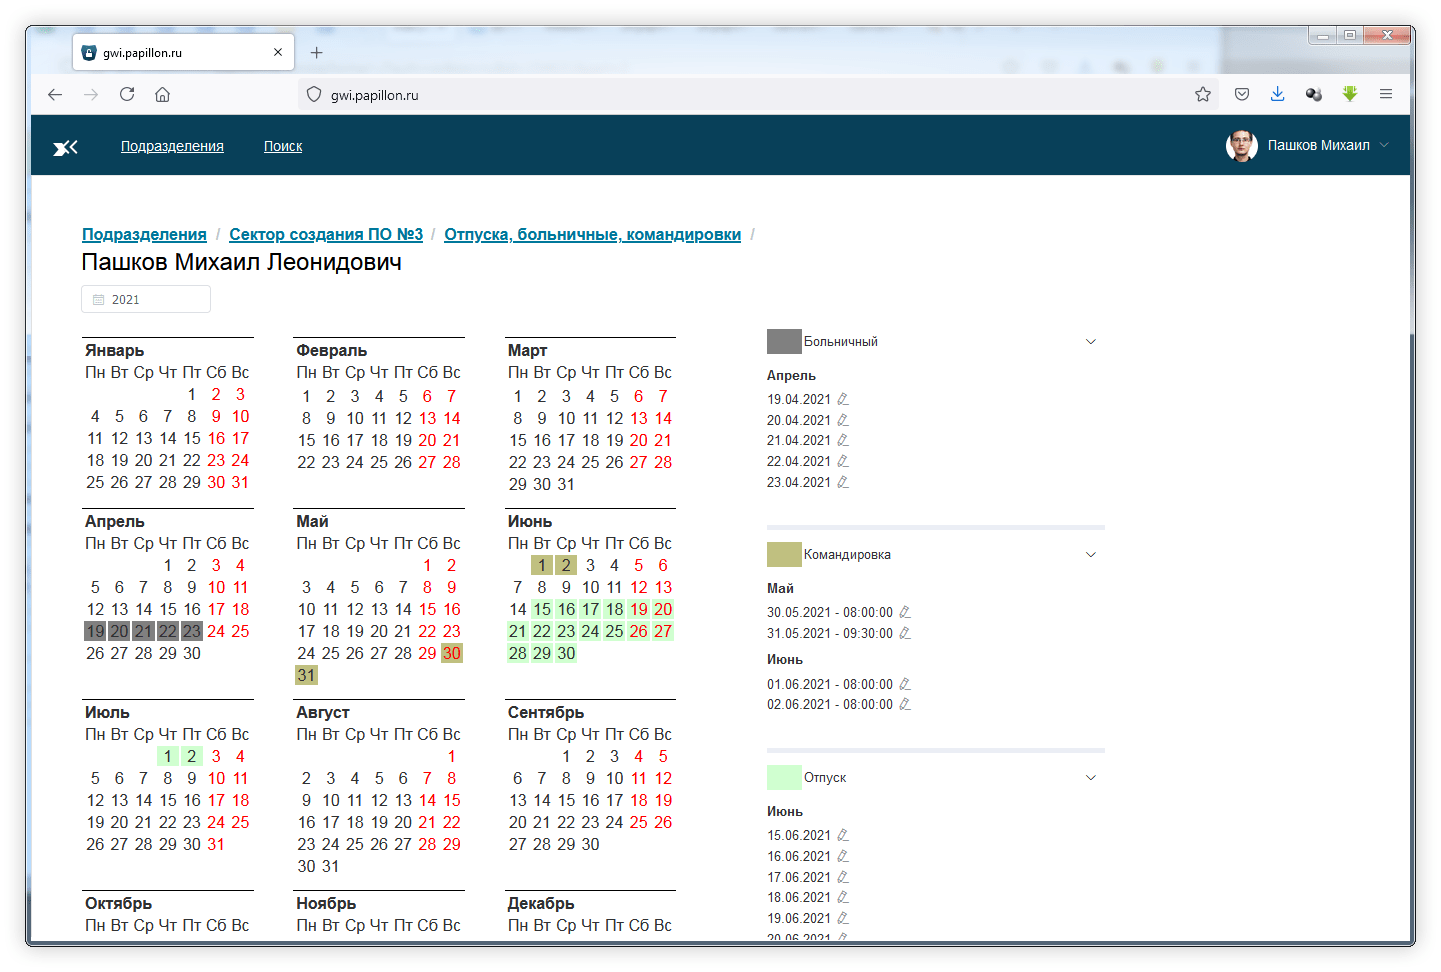Go to Сектор создания ПО №3 breadcrumb
This screenshot has width=1441, height=972.
(326, 234)
